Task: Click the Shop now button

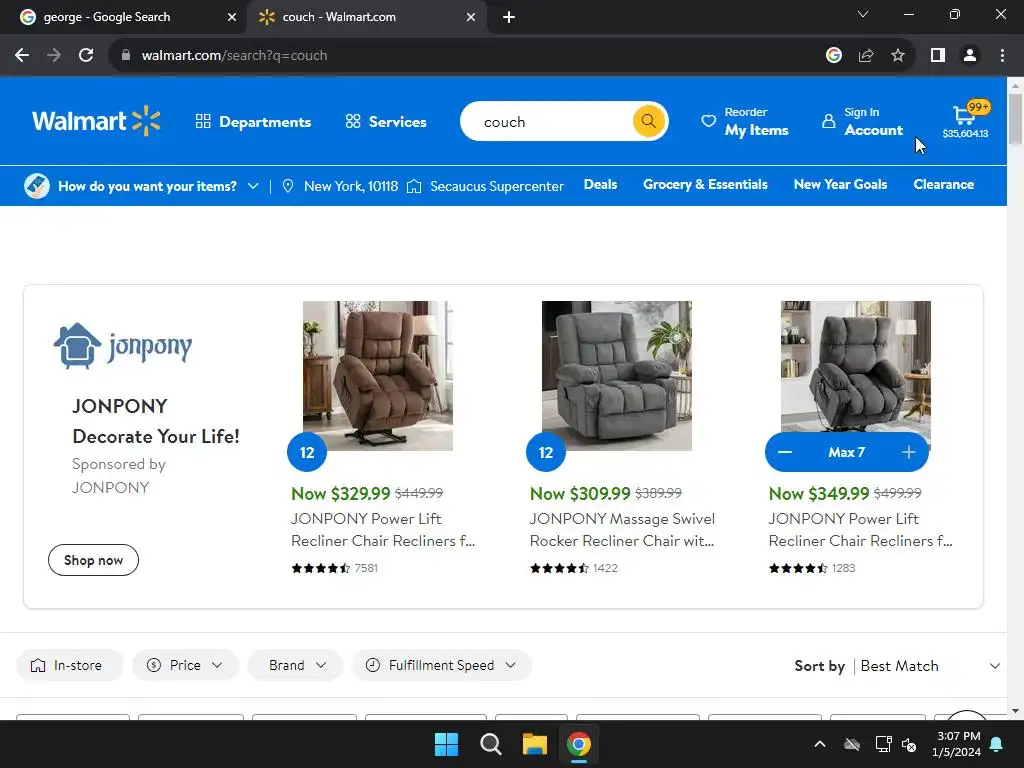Action: point(93,560)
